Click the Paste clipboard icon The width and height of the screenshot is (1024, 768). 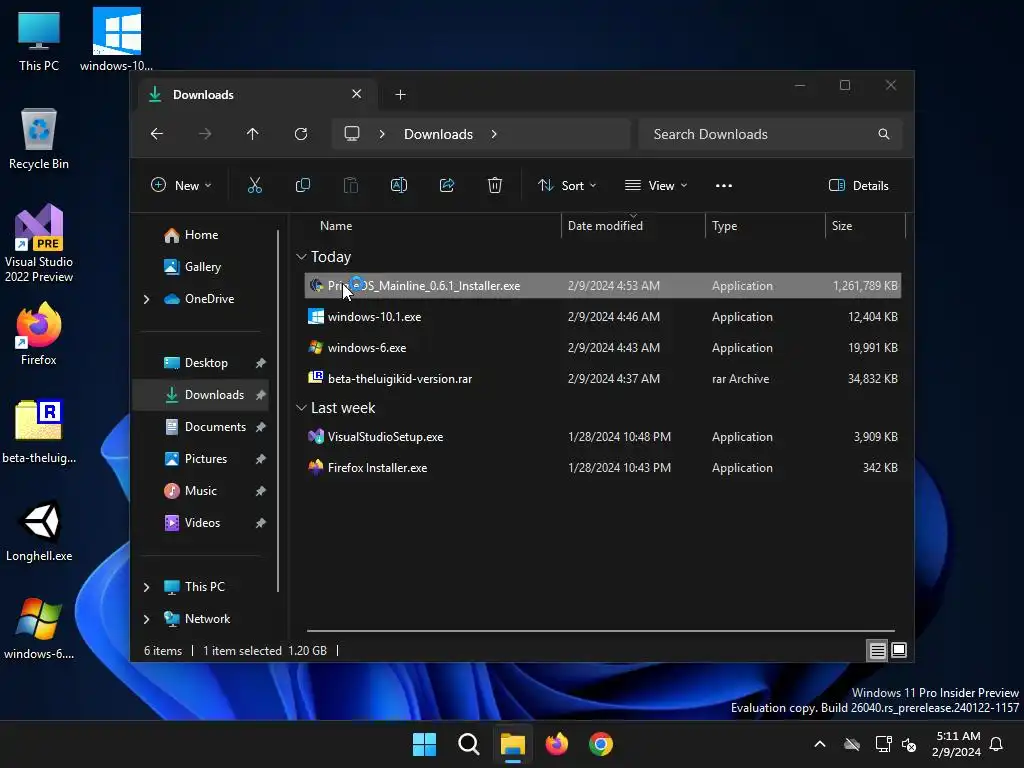point(351,185)
